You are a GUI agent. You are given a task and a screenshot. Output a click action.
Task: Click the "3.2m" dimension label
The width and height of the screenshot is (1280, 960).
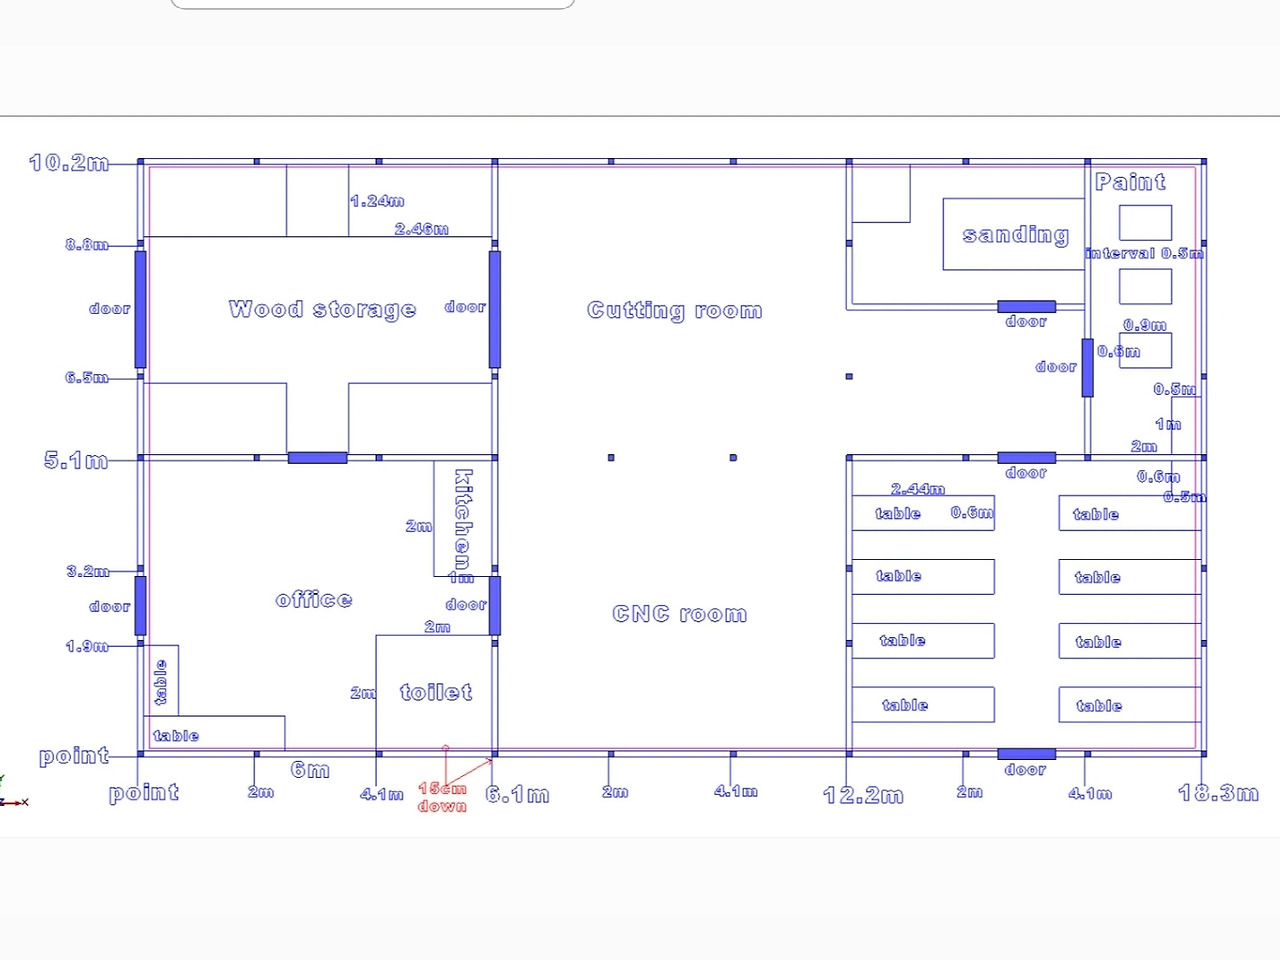[x=88, y=571]
